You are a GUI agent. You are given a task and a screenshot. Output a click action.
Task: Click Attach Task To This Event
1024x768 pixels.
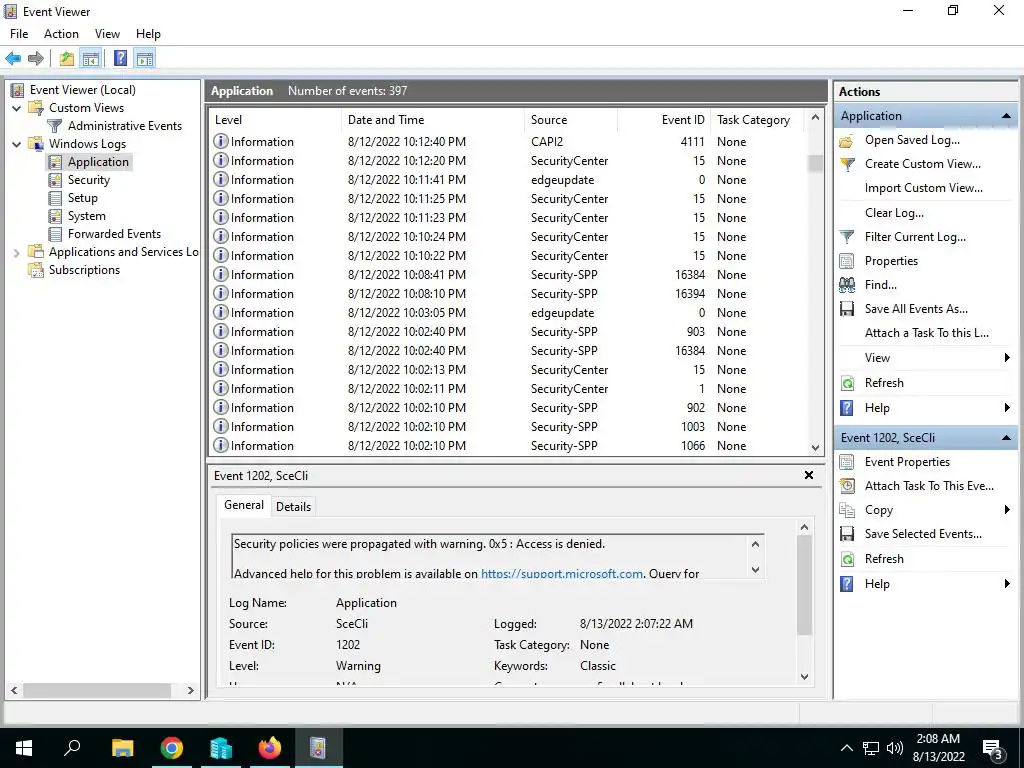tap(929, 486)
